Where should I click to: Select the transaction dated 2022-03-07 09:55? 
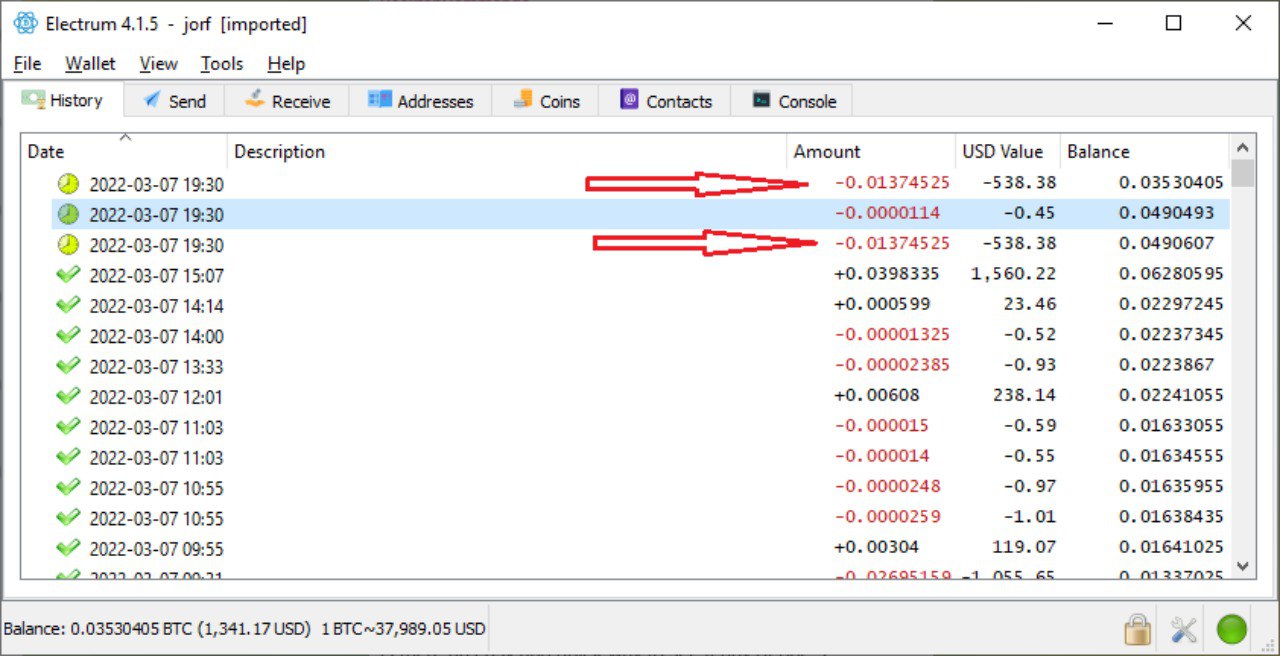pyautogui.click(x=640, y=548)
